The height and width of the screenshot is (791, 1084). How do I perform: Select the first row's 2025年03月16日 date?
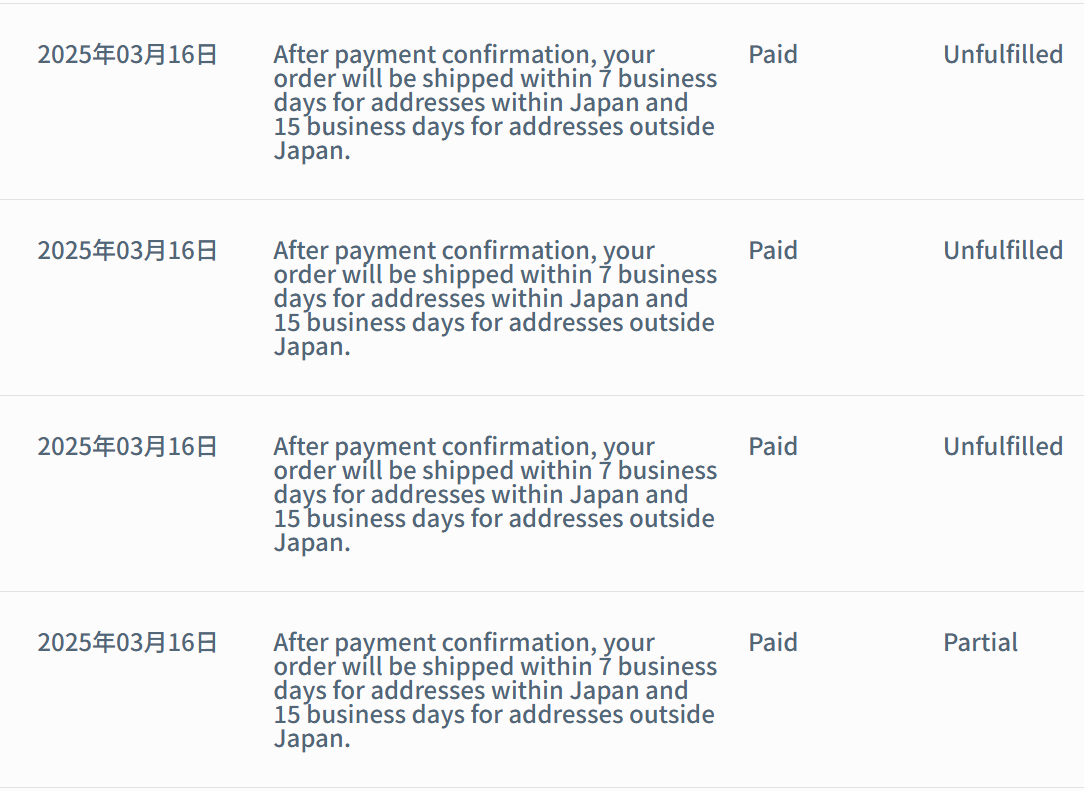tap(127, 54)
